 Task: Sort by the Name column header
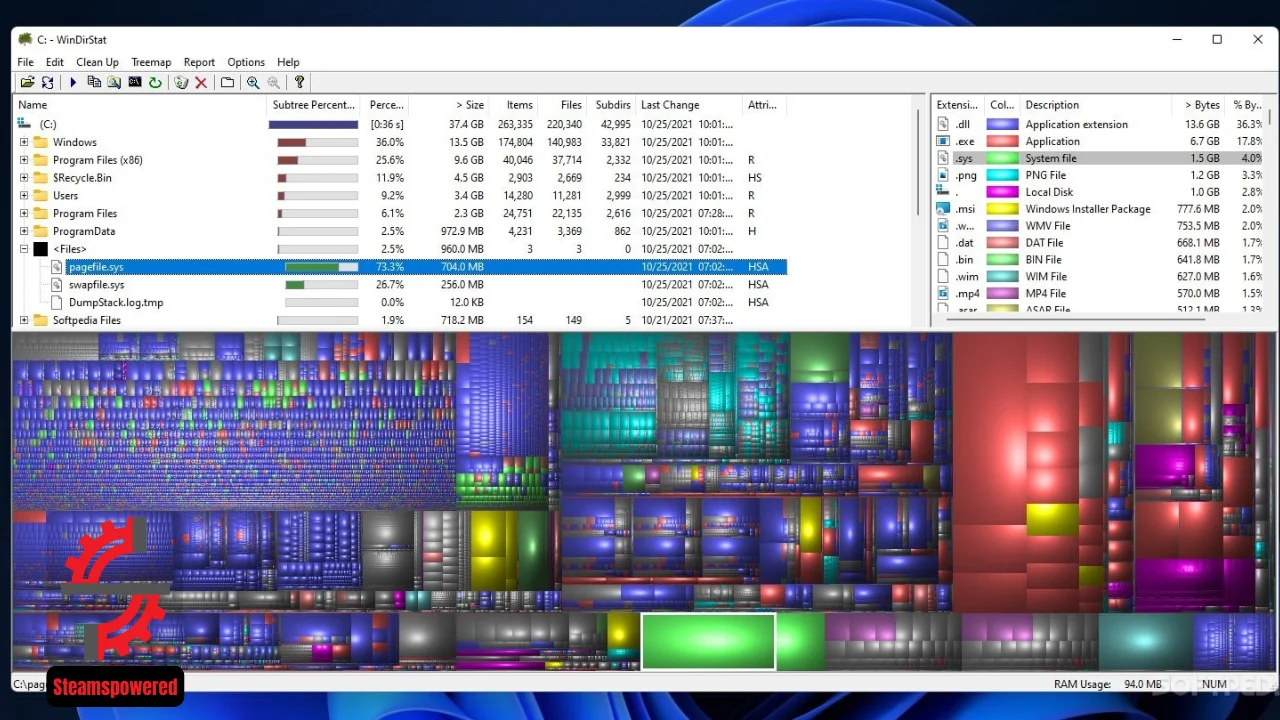tap(140, 104)
